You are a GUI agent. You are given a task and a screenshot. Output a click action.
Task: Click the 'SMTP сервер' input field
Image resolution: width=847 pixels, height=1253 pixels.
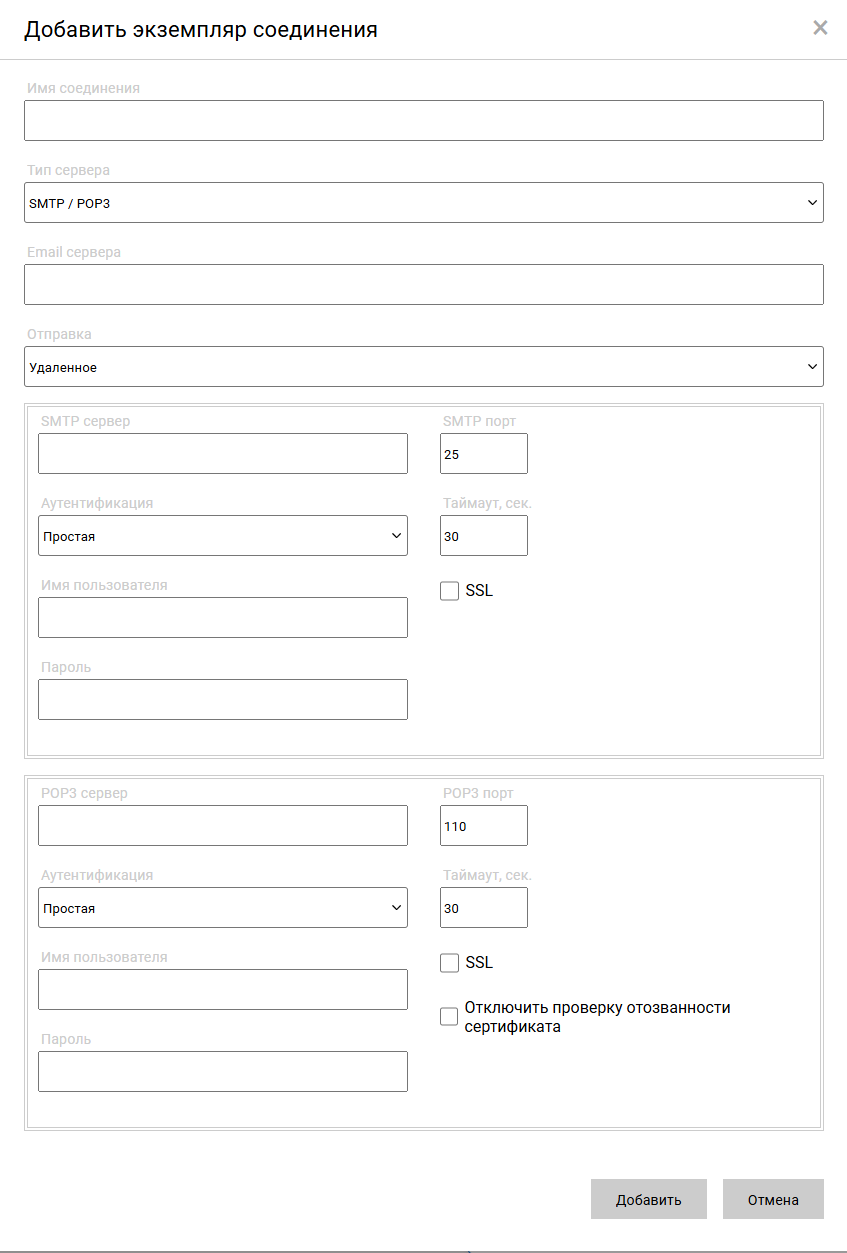(x=222, y=453)
